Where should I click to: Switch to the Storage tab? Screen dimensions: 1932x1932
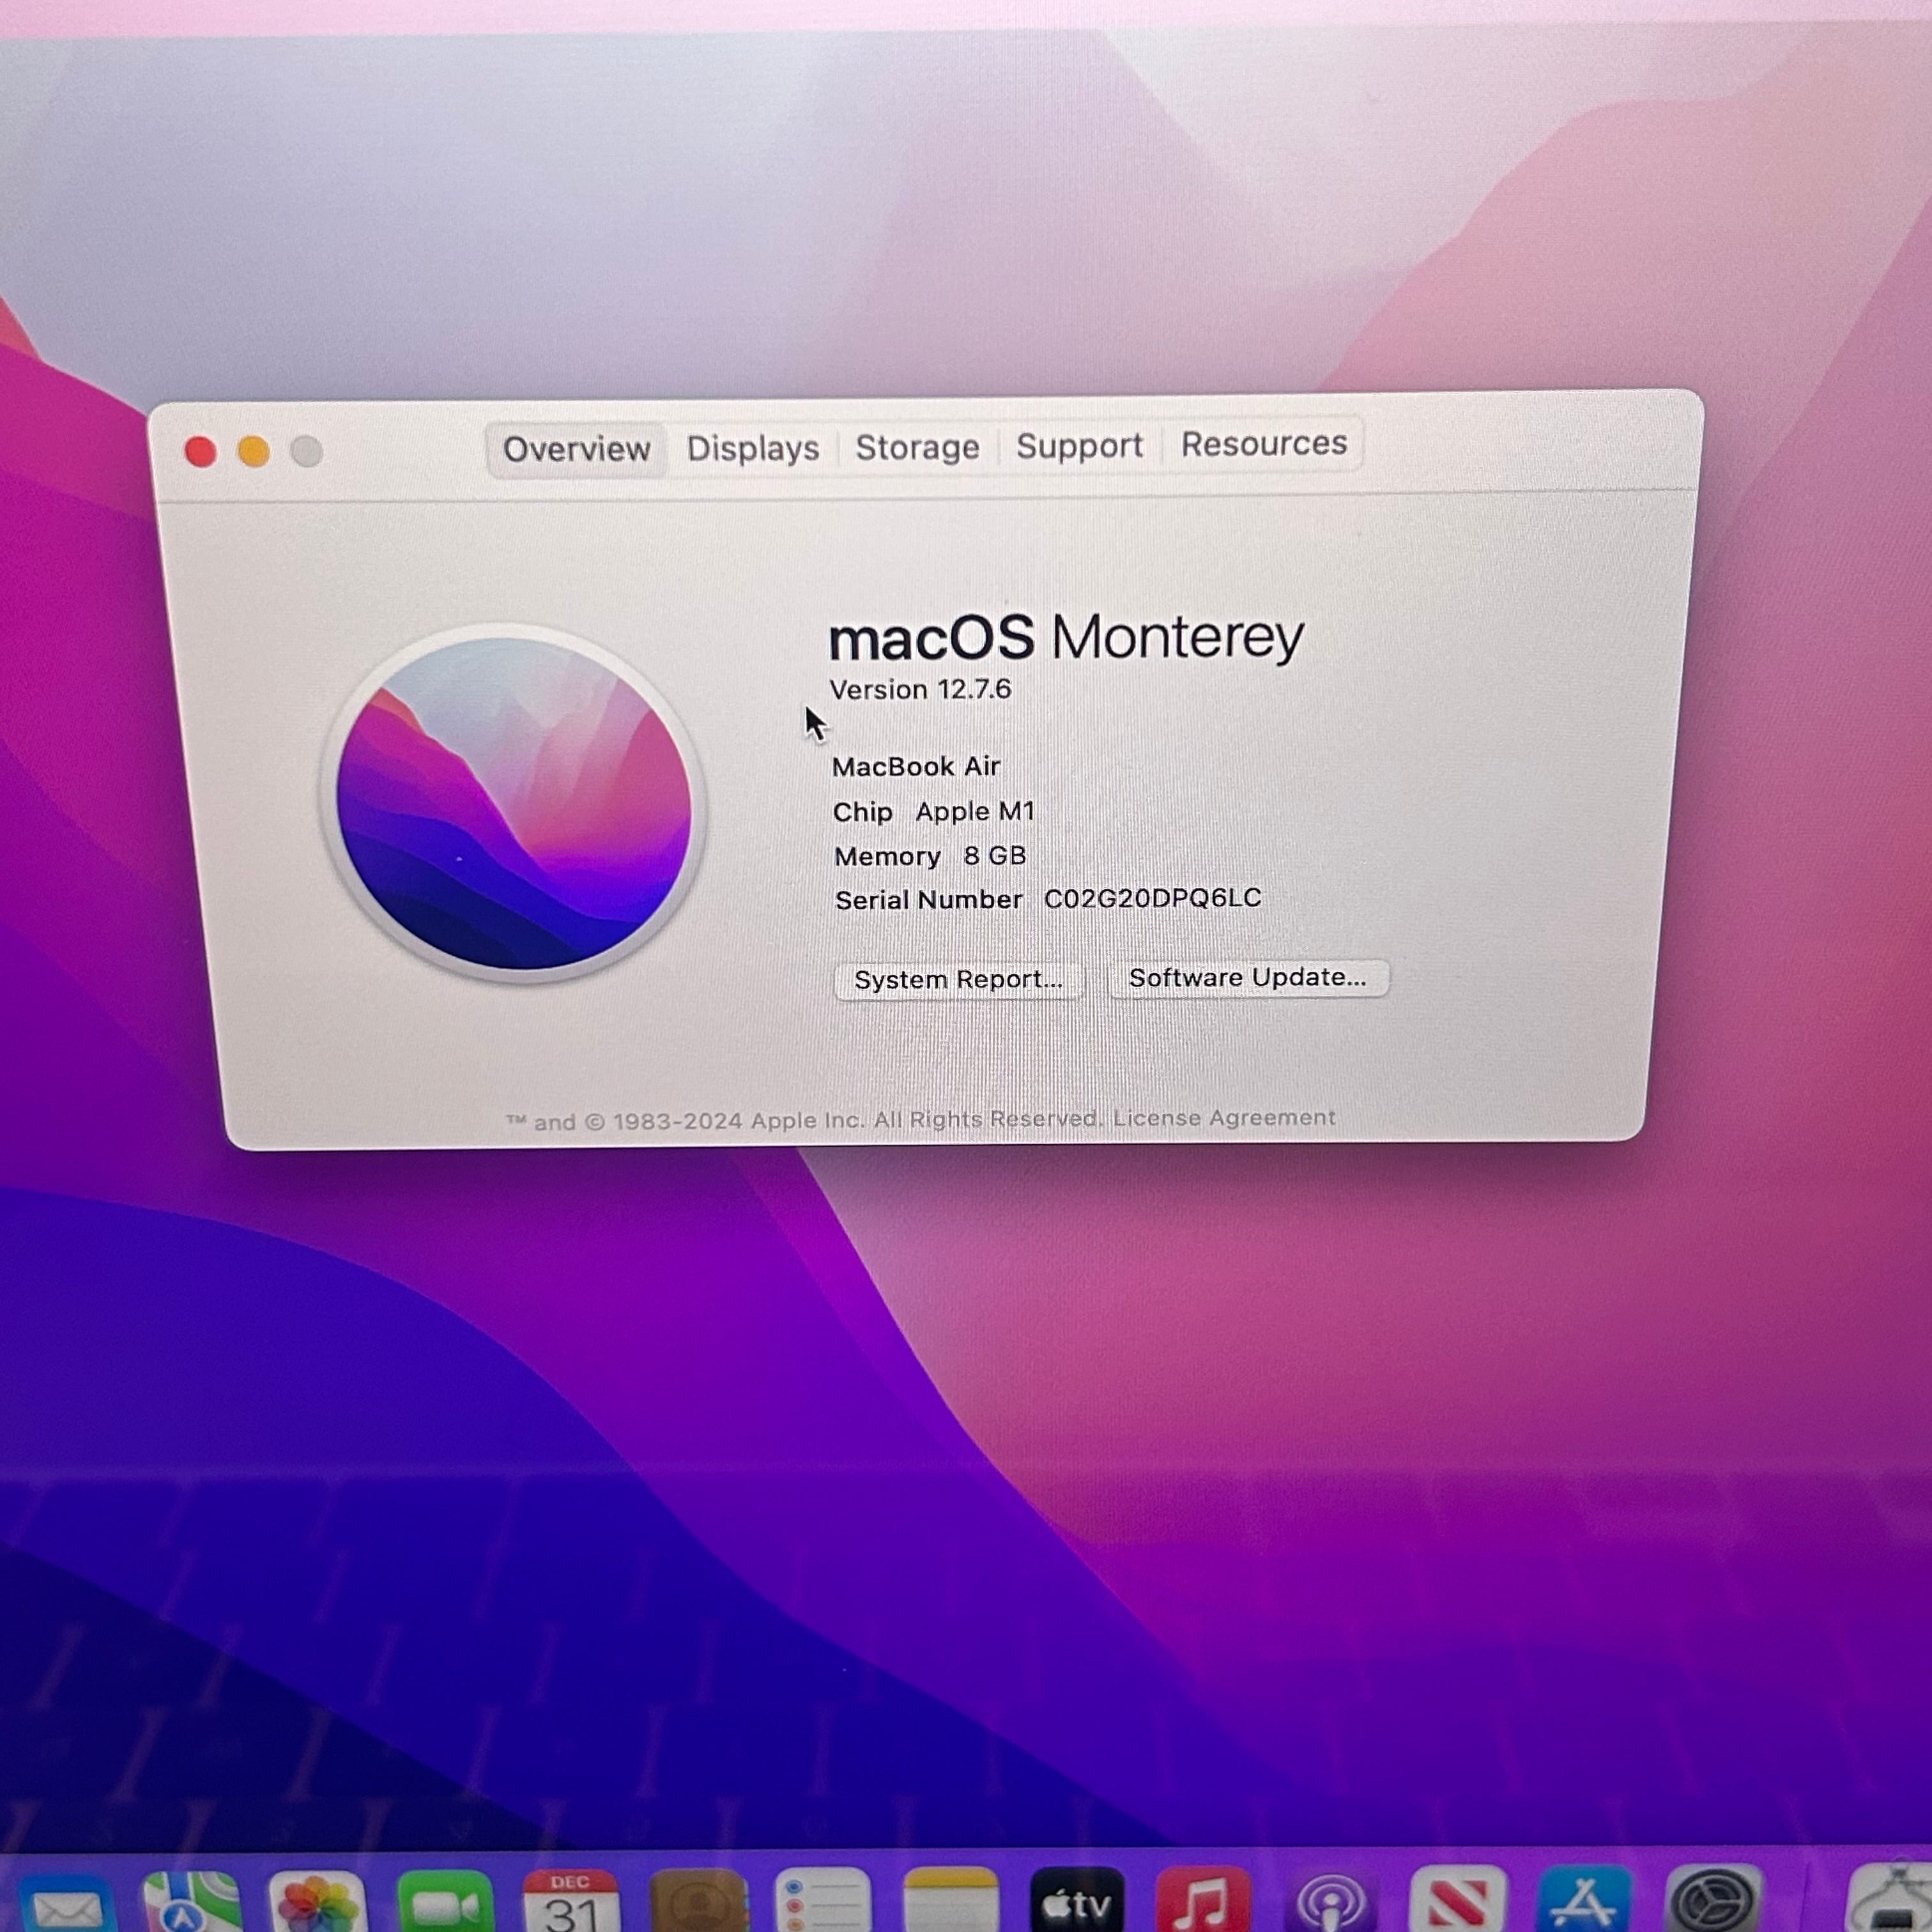(917, 447)
